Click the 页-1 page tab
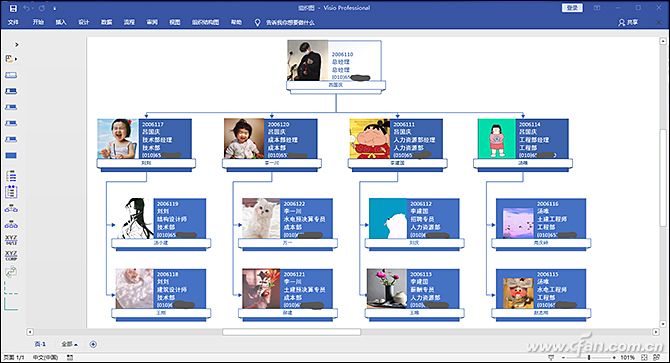The height and width of the screenshot is (363, 670). pos(40,344)
